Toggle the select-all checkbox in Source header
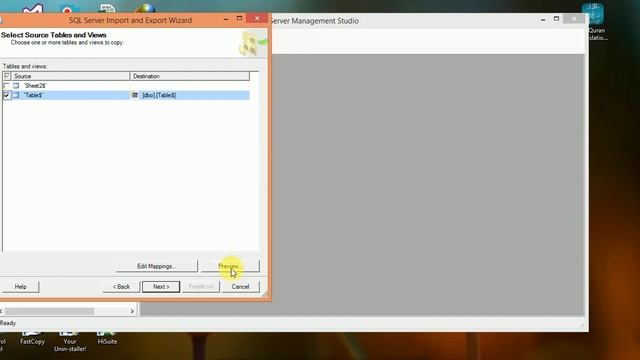 coord(7,76)
